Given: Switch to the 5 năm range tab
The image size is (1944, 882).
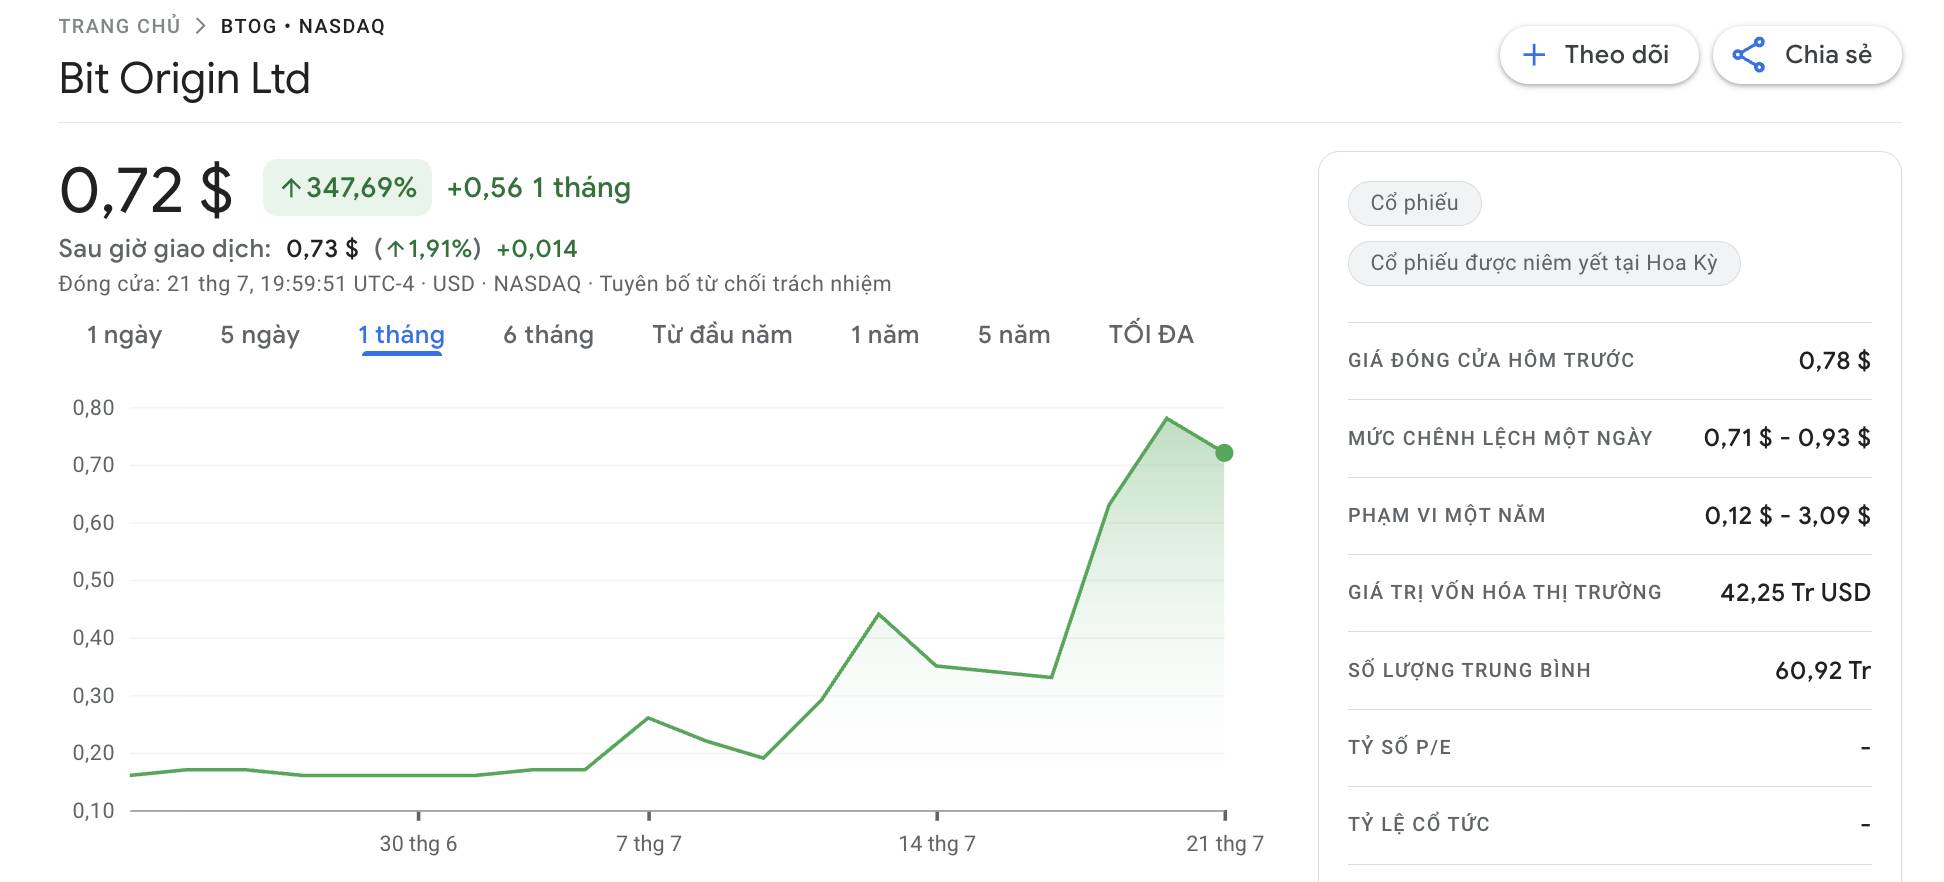Looking at the screenshot, I should [1014, 335].
